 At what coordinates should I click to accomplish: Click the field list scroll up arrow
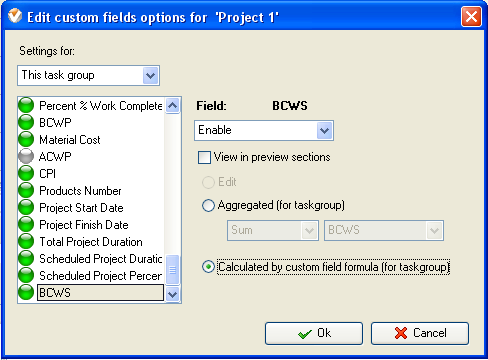[173, 106]
